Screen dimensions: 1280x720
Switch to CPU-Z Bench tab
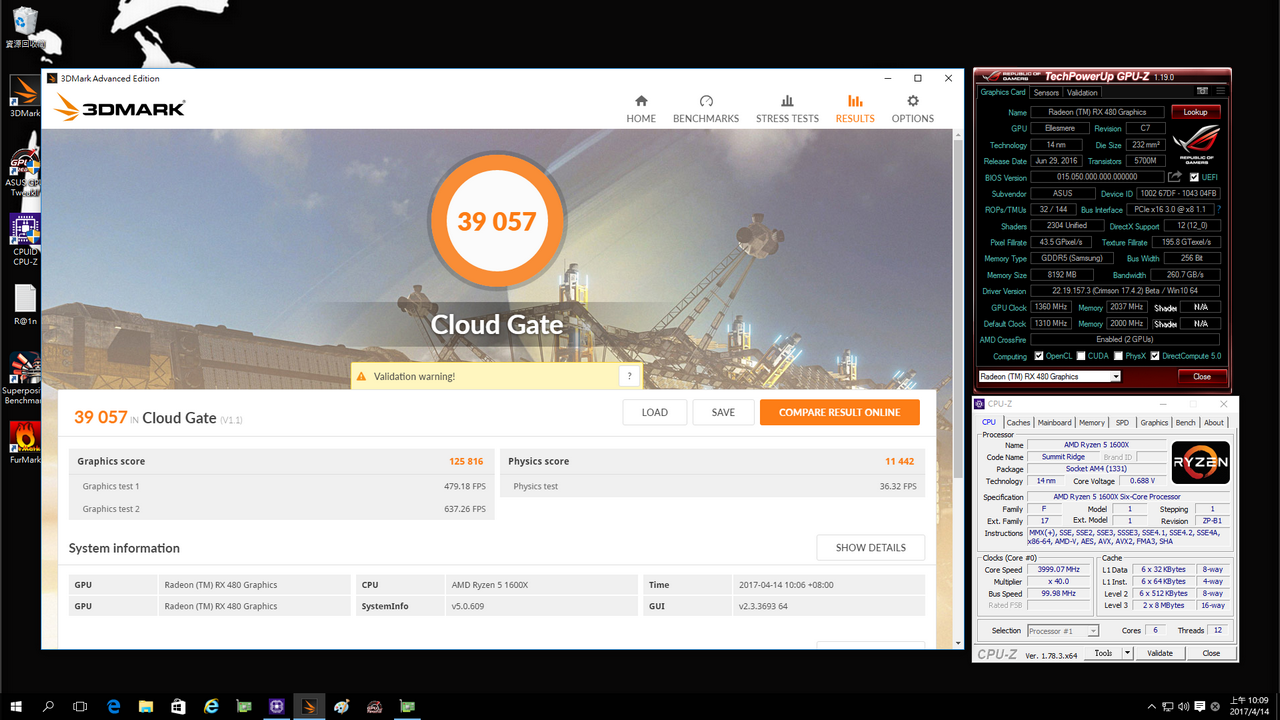point(1185,422)
